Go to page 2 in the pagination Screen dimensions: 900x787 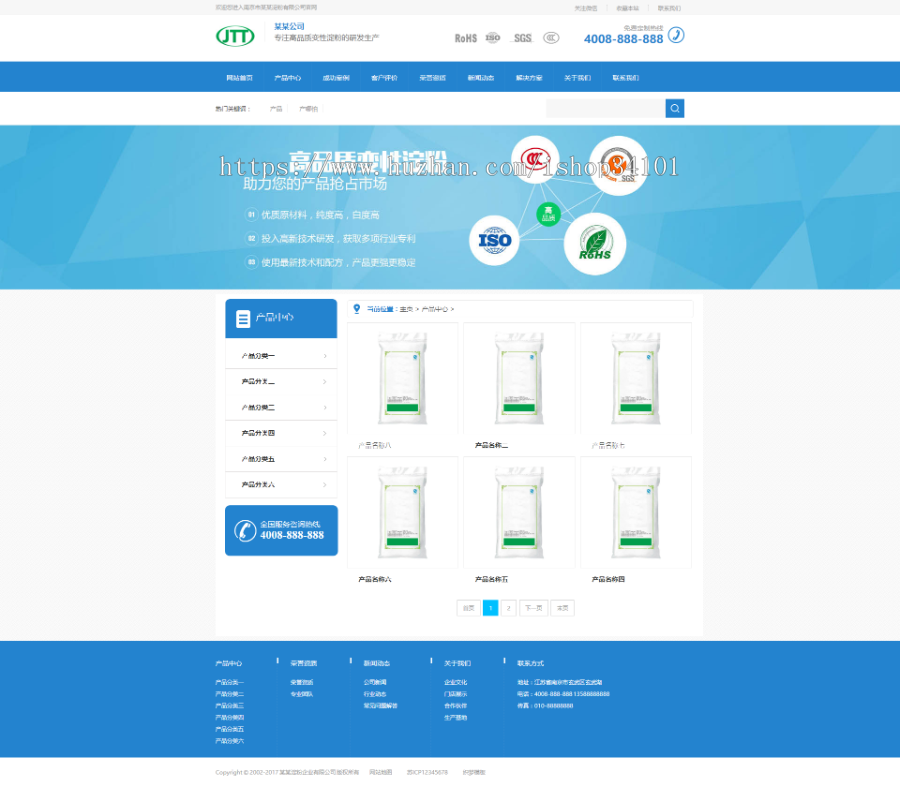(509, 608)
